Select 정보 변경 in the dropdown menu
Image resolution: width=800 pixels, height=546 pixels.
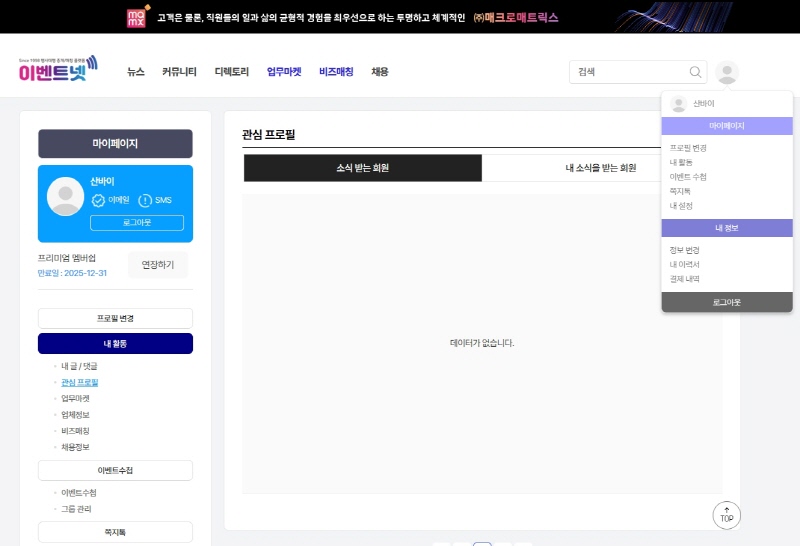684,250
